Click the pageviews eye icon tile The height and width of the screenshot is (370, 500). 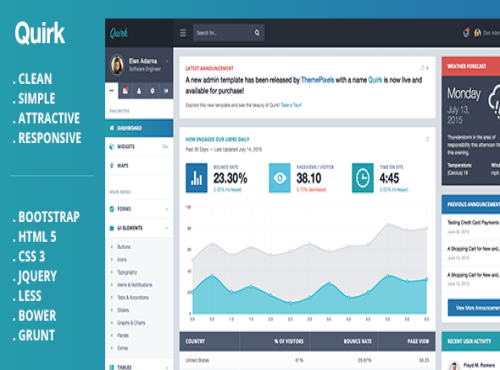[280, 178]
